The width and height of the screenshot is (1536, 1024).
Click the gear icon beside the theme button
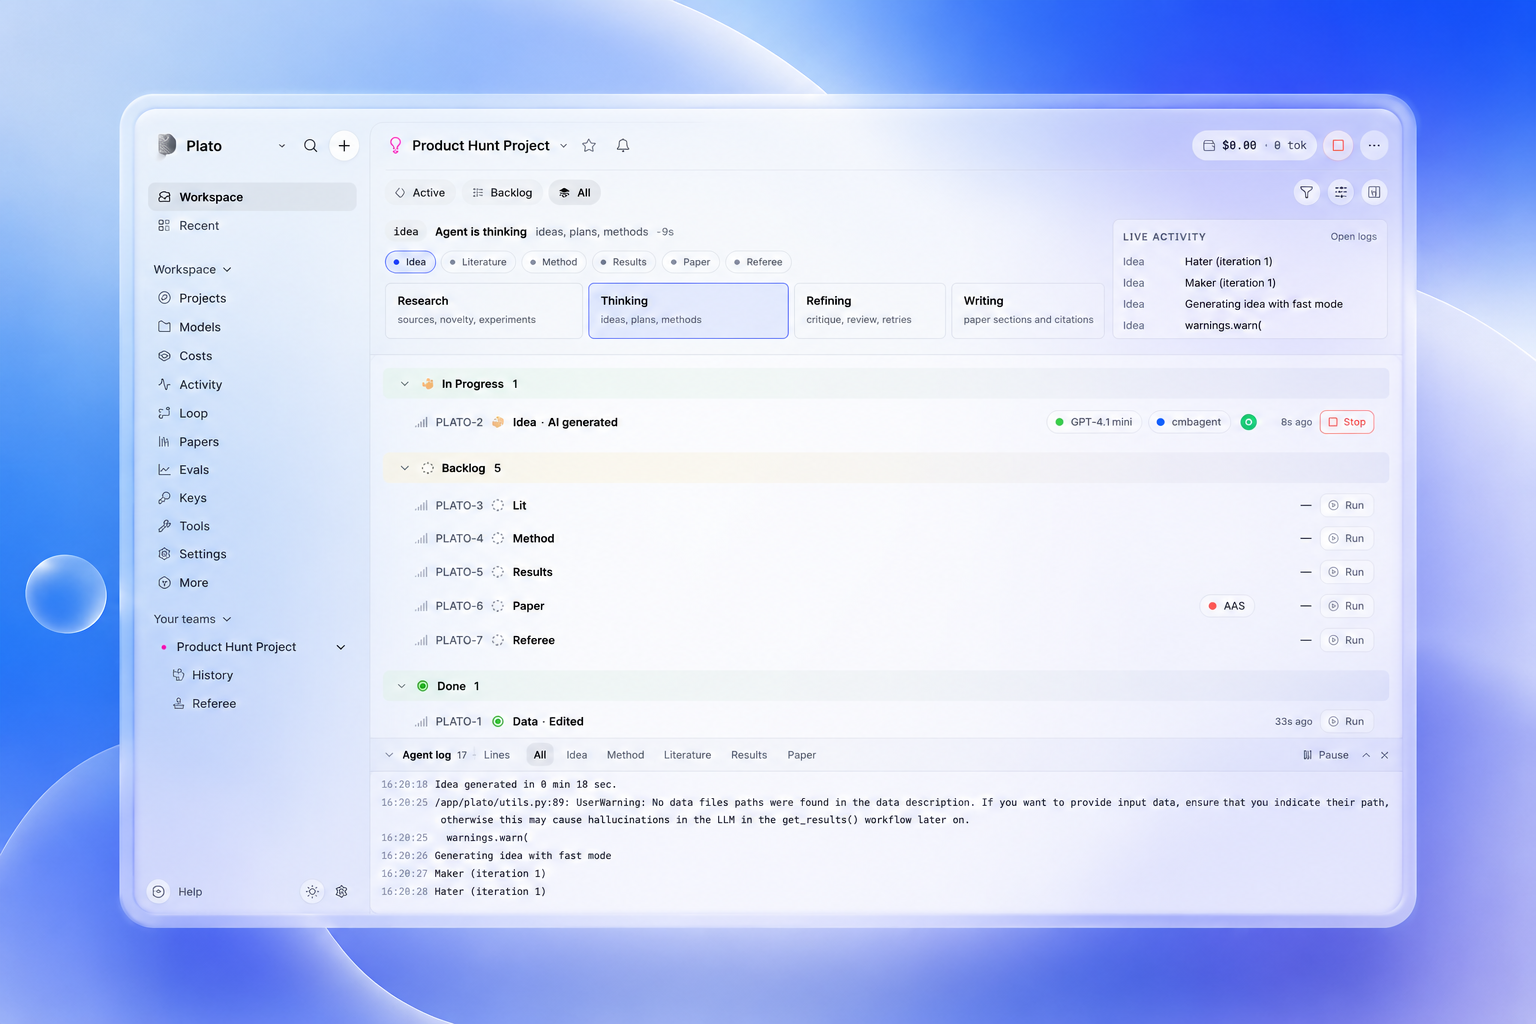tap(342, 892)
